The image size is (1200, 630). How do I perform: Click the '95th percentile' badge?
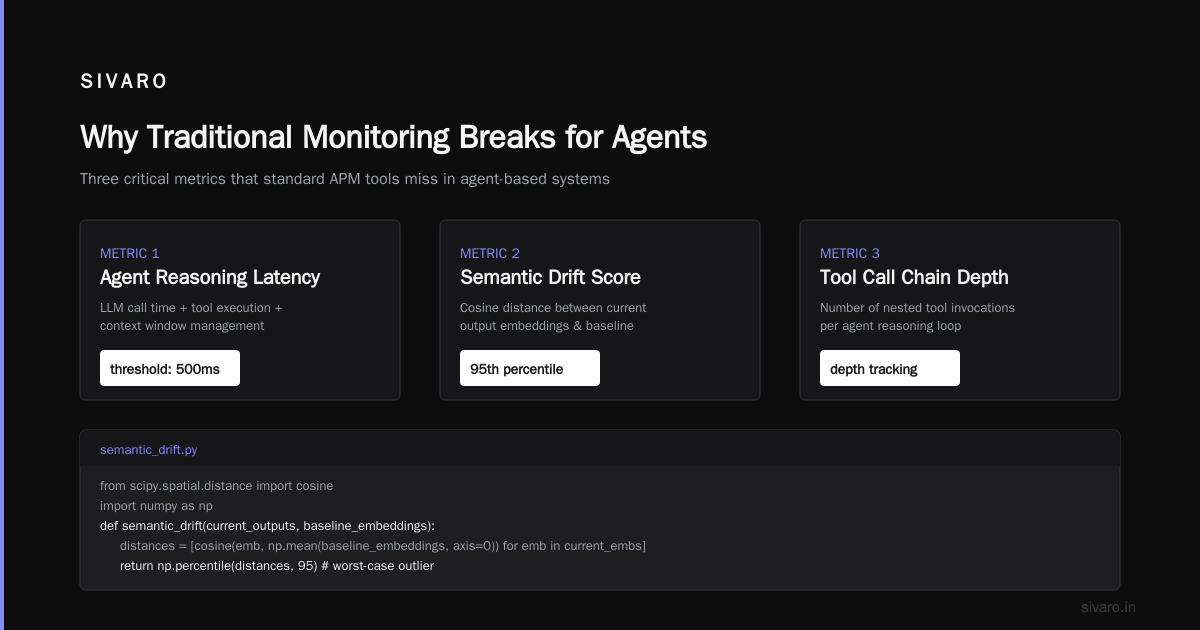tap(530, 368)
